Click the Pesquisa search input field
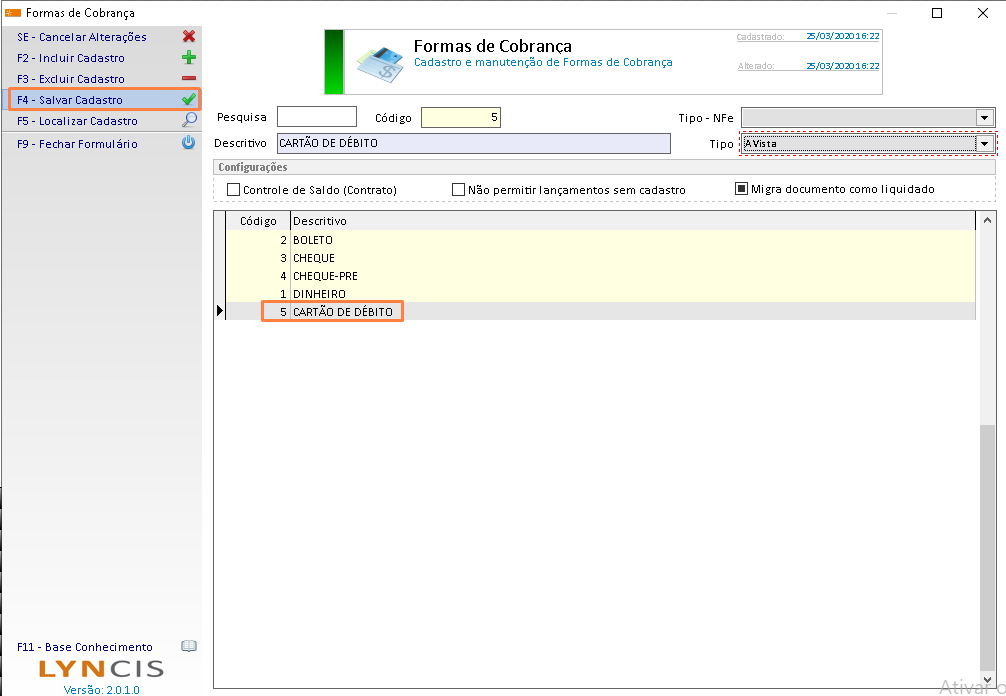 pyautogui.click(x=316, y=117)
